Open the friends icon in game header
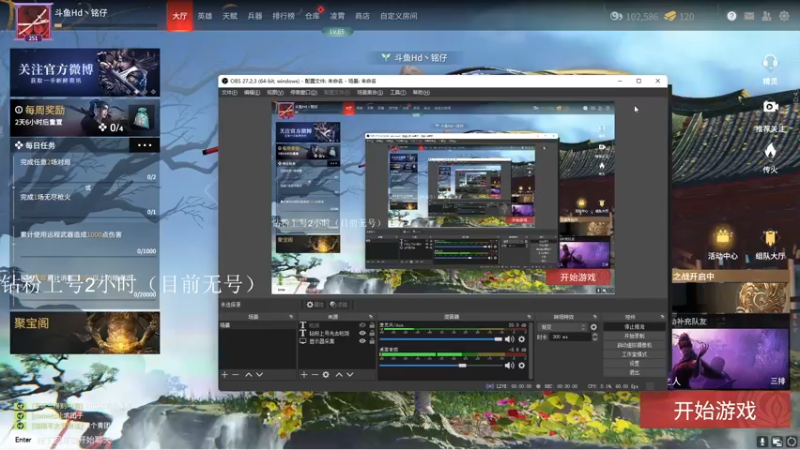800x450 pixels. [x=766, y=16]
